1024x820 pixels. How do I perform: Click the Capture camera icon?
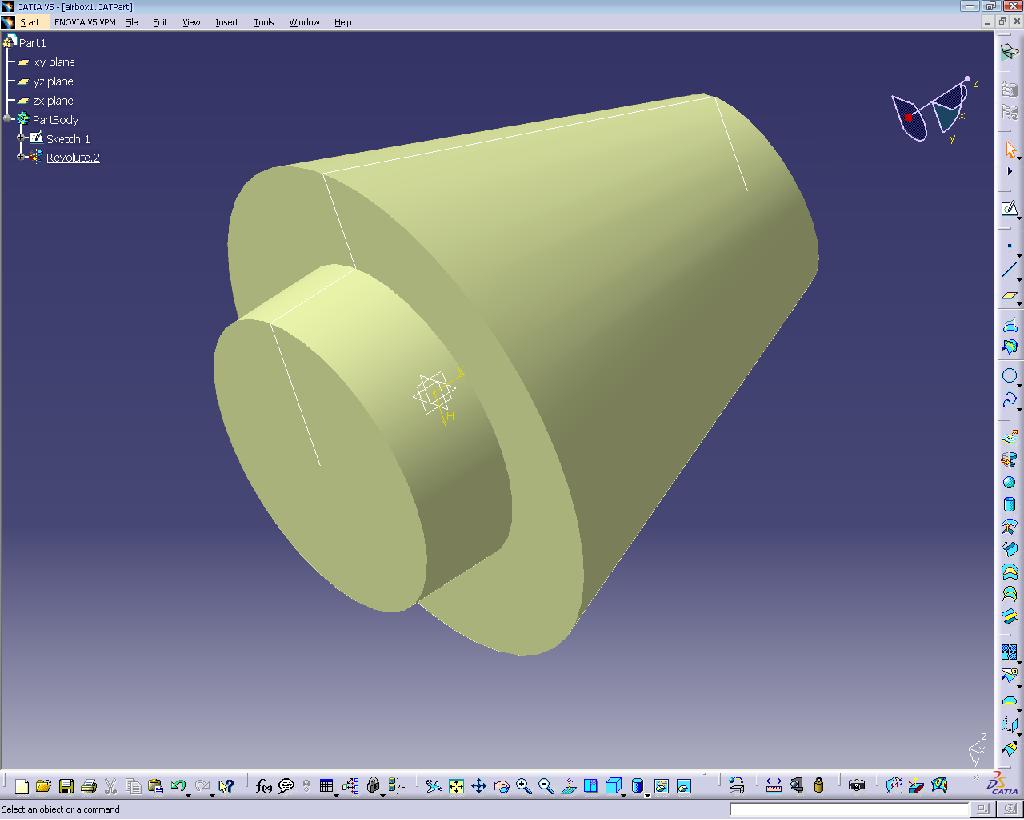856,786
